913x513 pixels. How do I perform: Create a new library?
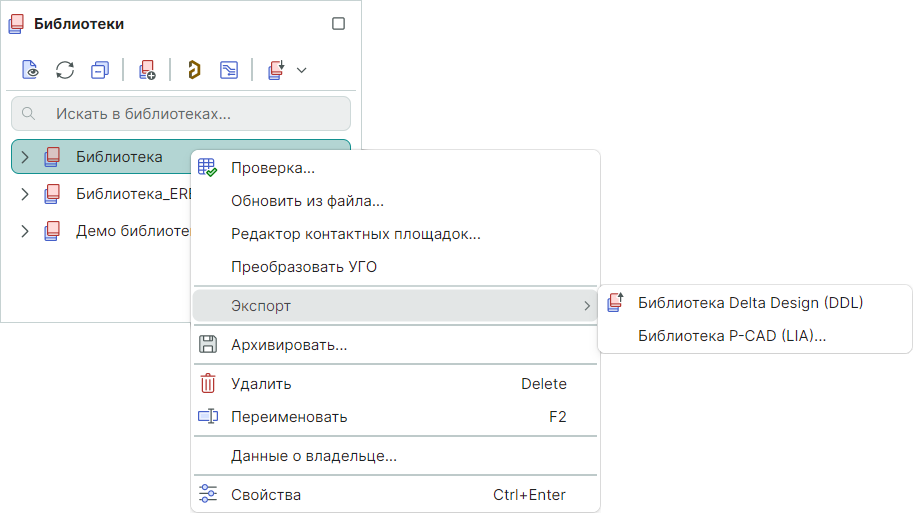pos(147,70)
